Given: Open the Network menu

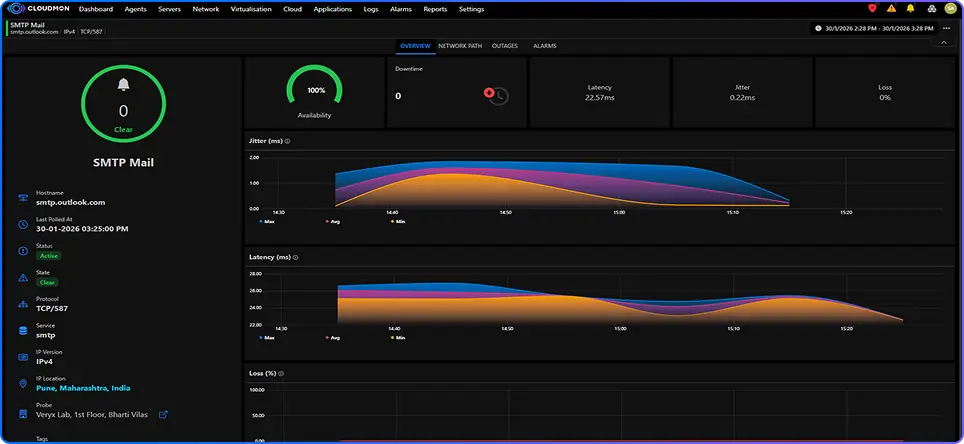Looking at the screenshot, I should click(206, 9).
